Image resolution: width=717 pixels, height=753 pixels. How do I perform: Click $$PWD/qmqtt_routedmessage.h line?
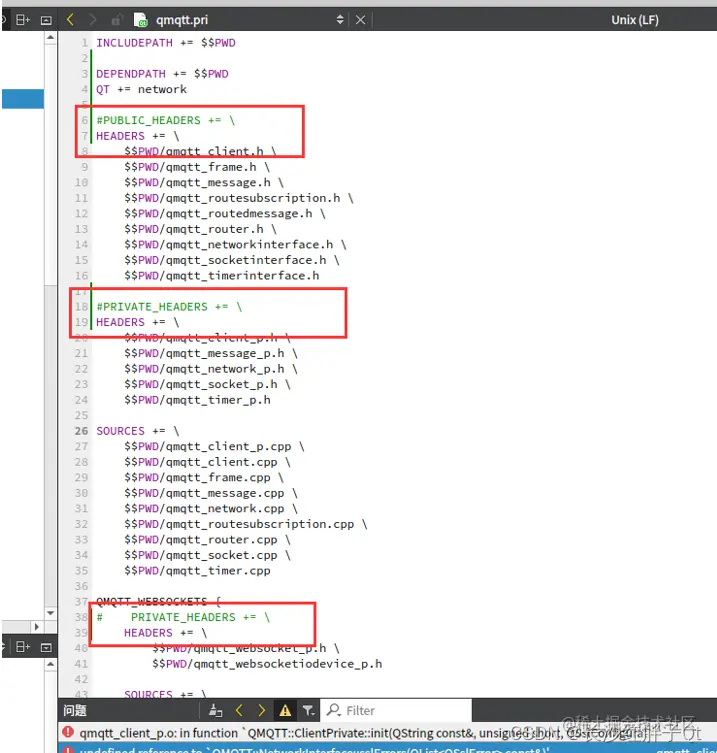(225, 213)
